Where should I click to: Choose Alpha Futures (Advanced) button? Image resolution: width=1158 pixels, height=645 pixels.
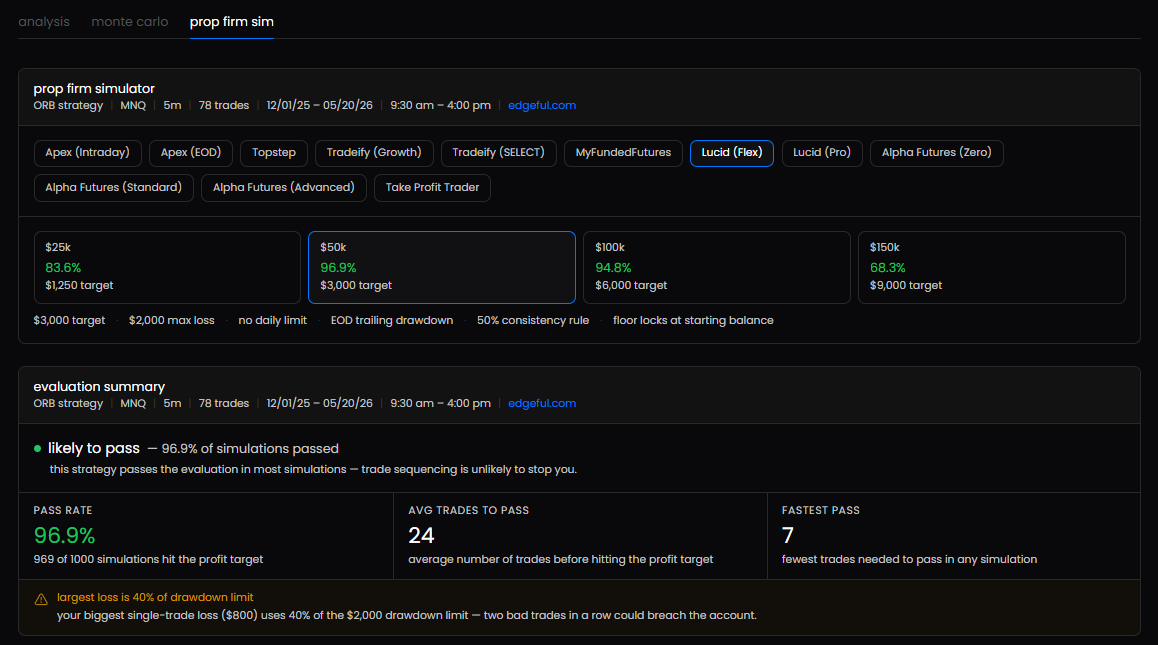coord(284,188)
